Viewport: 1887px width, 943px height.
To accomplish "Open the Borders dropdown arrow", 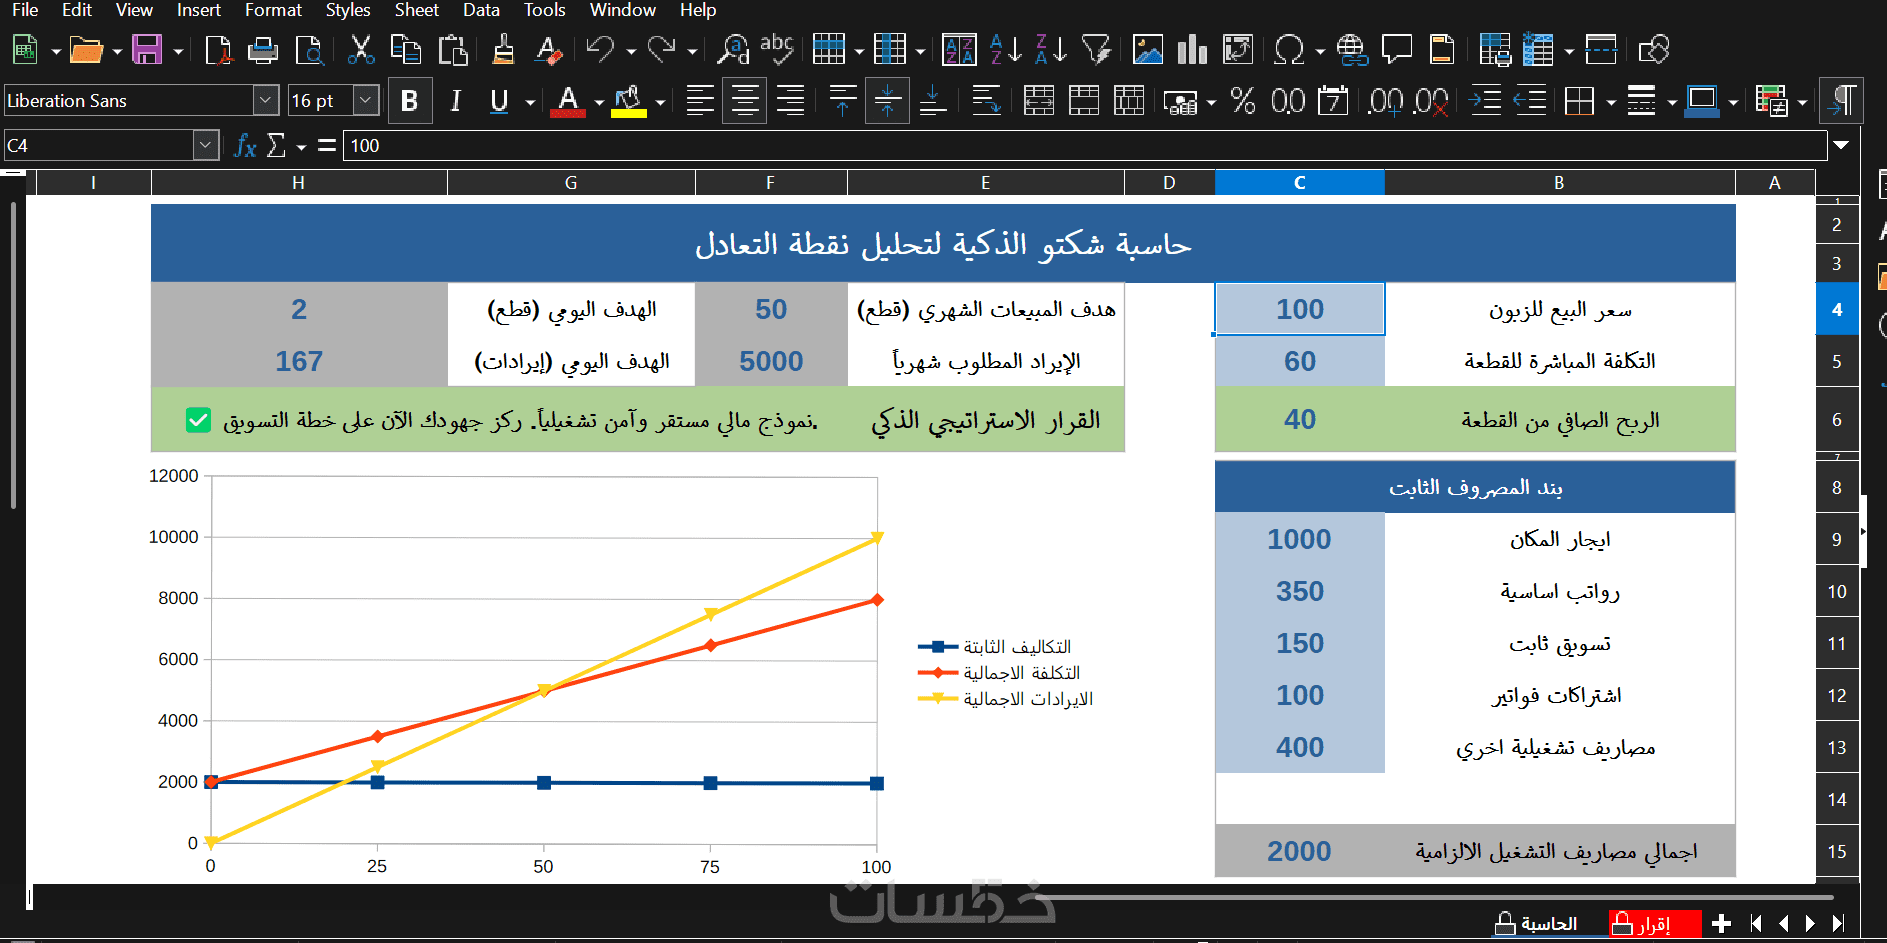I will [x=1610, y=101].
